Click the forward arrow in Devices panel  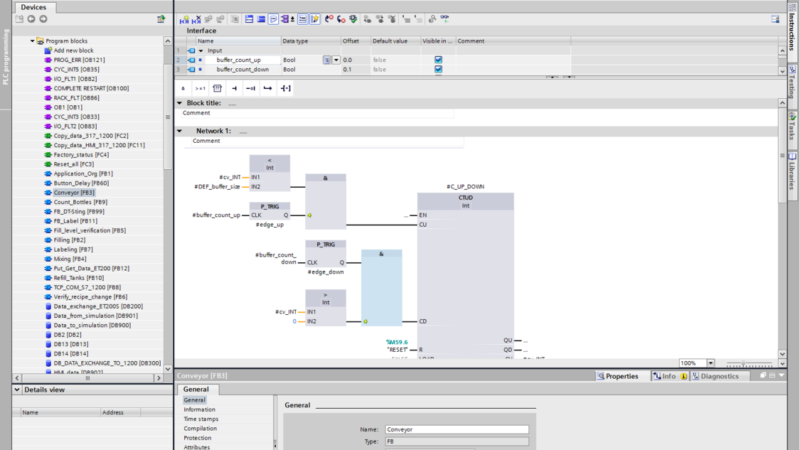[42, 19]
